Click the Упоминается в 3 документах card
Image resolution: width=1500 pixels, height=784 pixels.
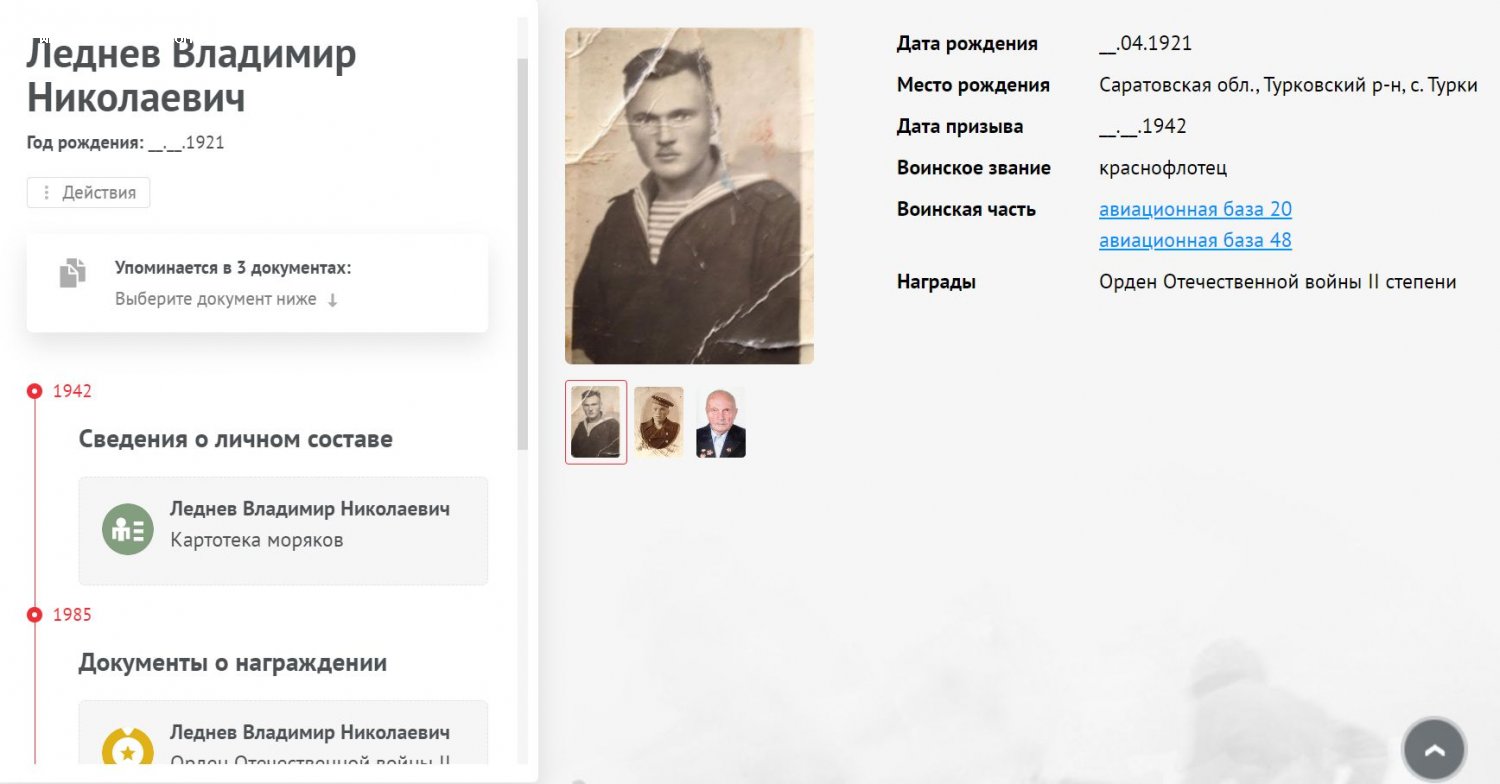(x=257, y=283)
